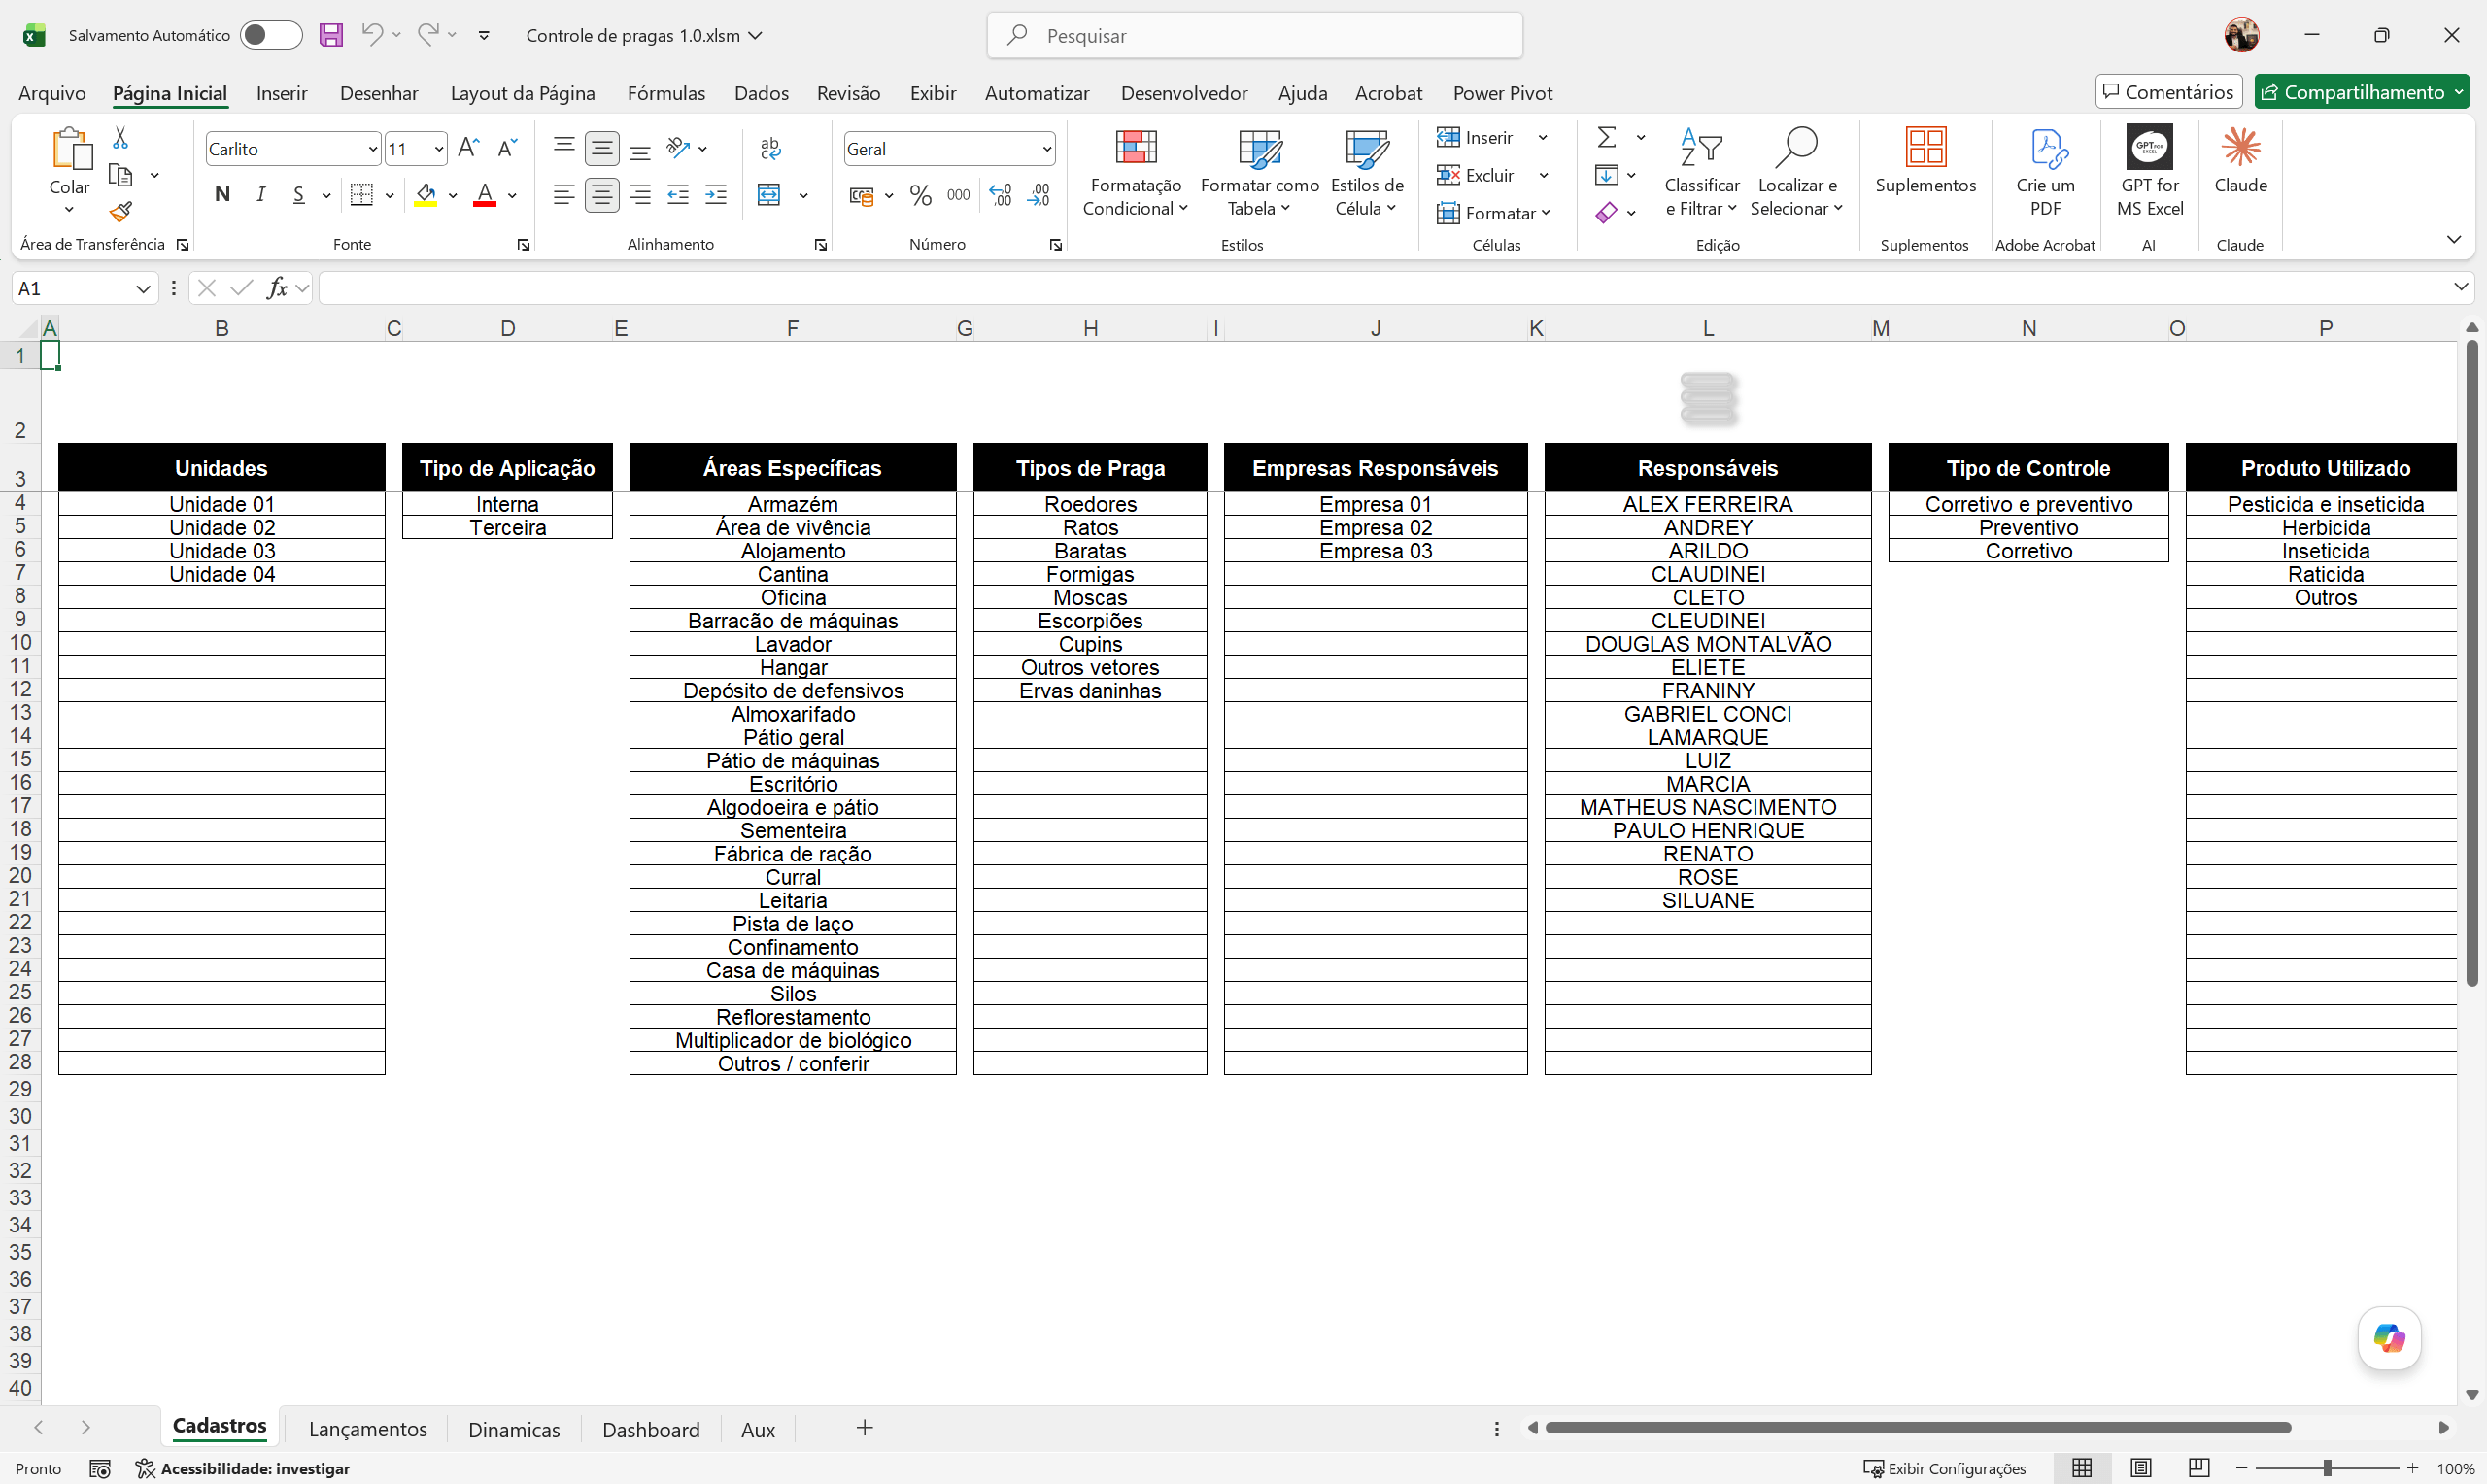This screenshot has height=1484, width=2487.
Task: Click the borders icon in Fonte group
Action: (362, 195)
